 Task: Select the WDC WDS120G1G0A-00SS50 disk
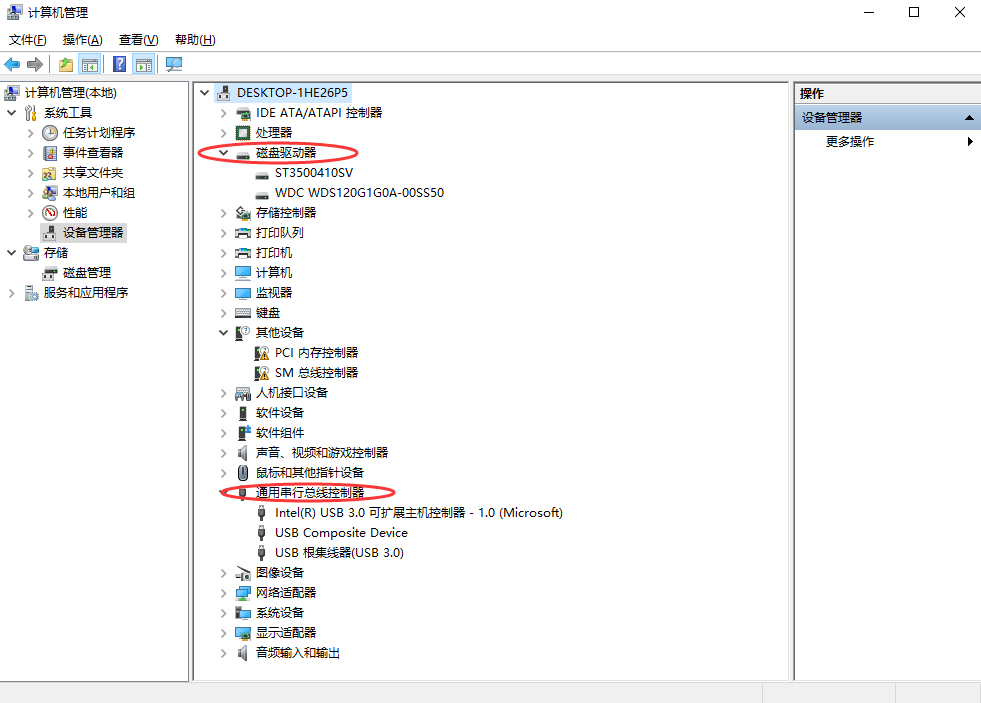point(359,193)
